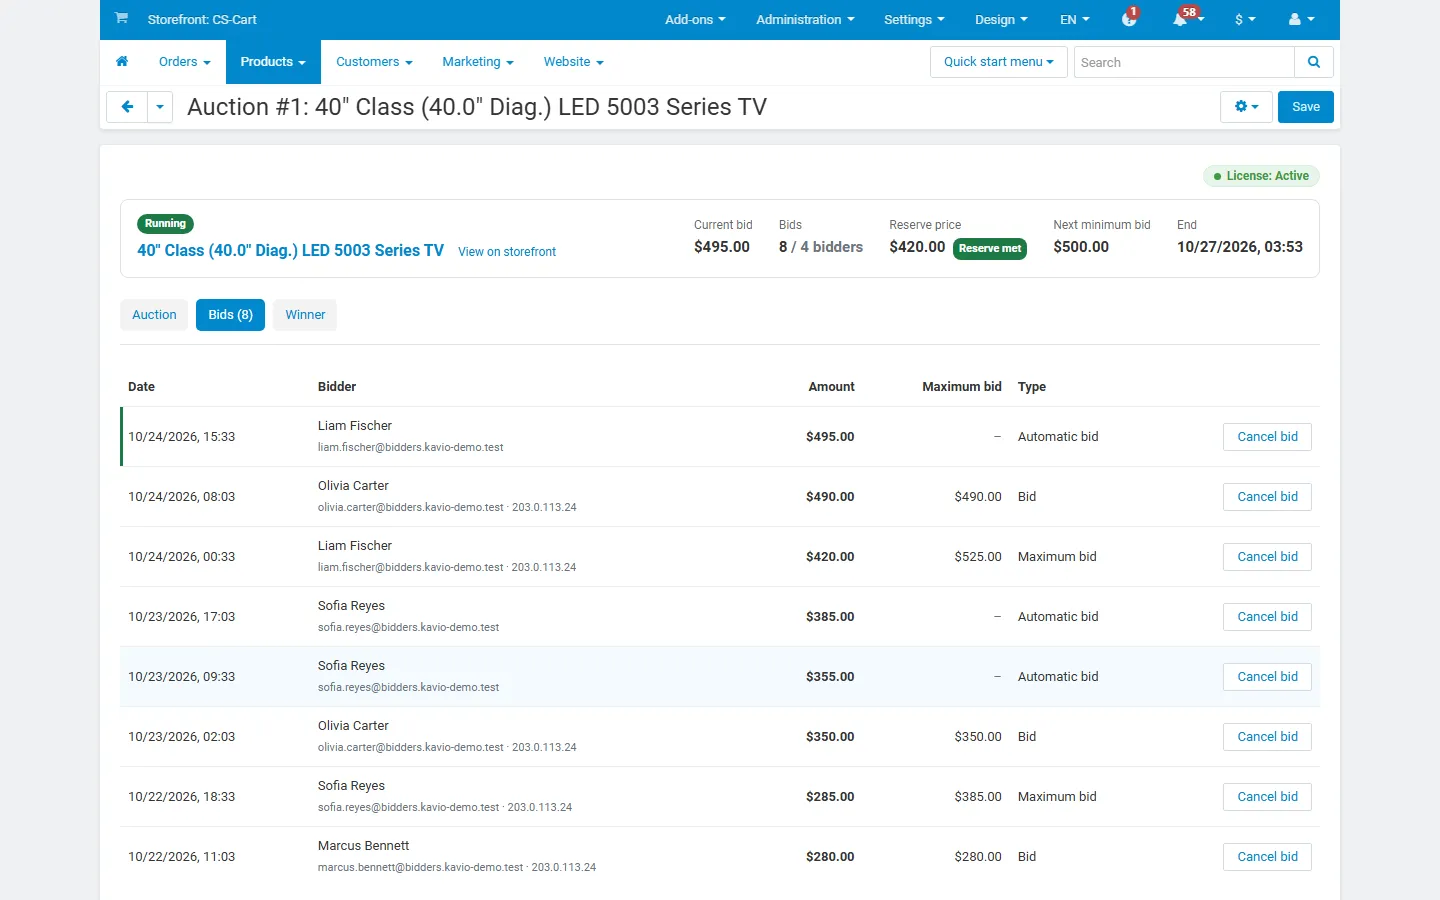Open the currency $ dropdown
Viewport: 1440px width, 900px height.
(x=1245, y=19)
